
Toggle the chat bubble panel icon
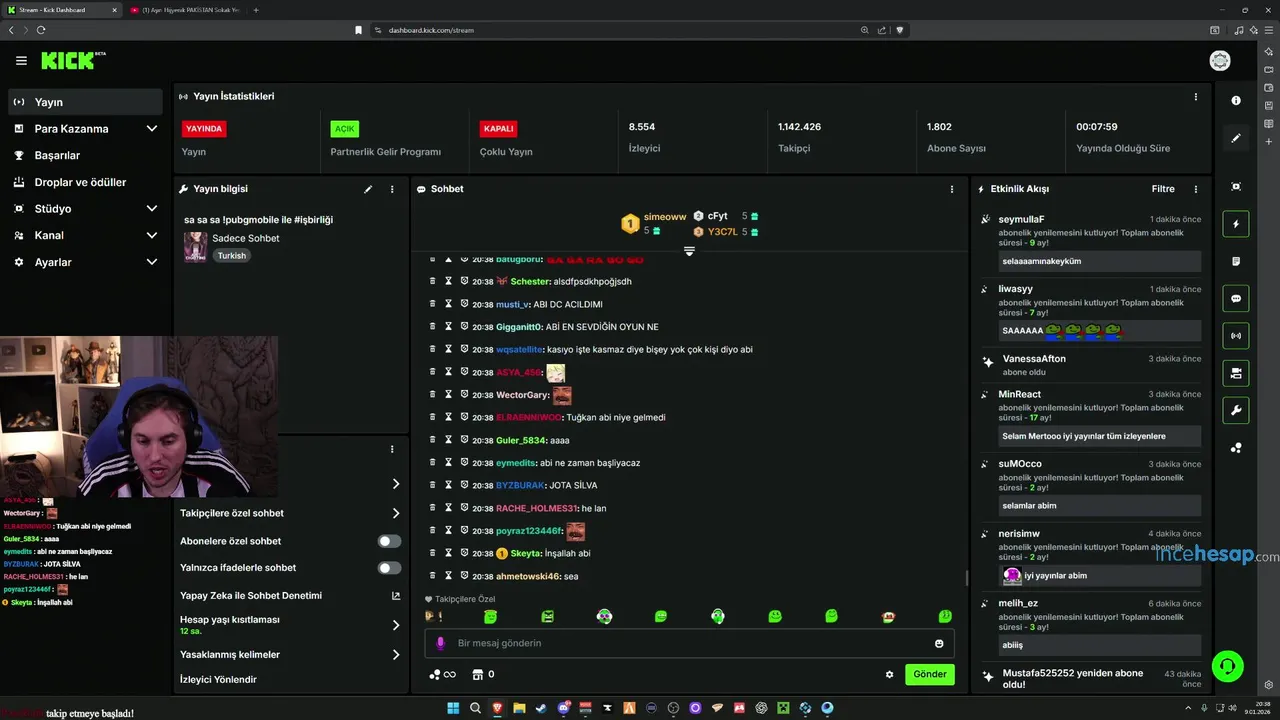(1236, 298)
